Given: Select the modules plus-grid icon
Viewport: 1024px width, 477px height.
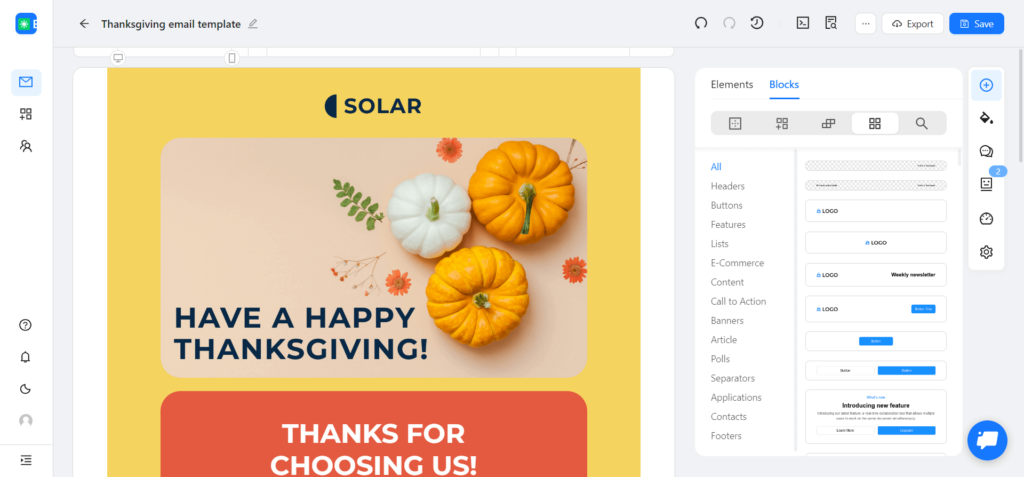Looking at the screenshot, I should 782,123.
